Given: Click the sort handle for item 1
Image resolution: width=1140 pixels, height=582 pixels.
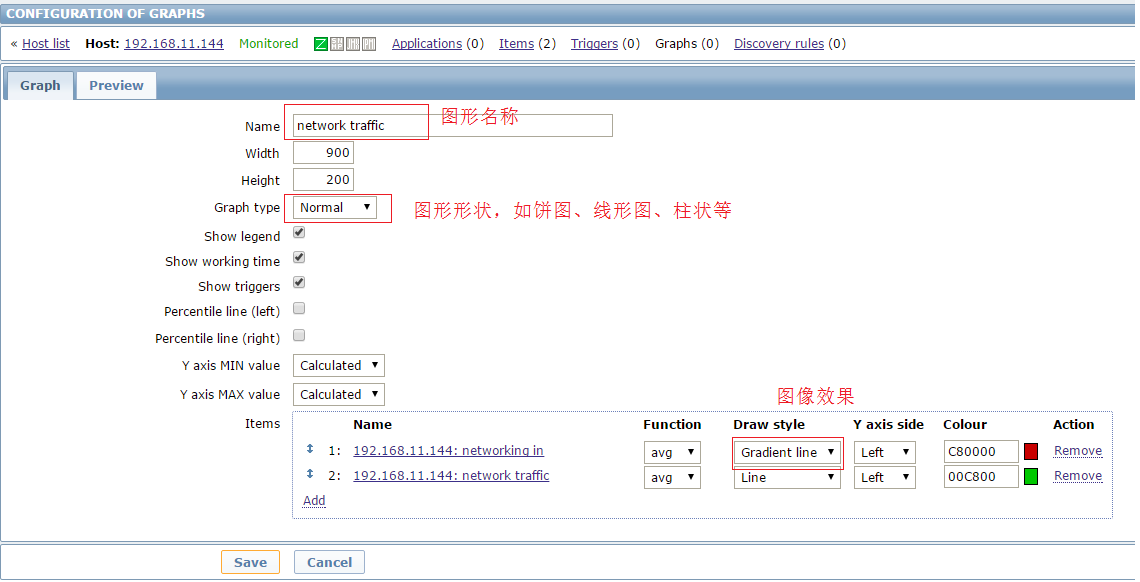Looking at the screenshot, I should pyautogui.click(x=310, y=449).
